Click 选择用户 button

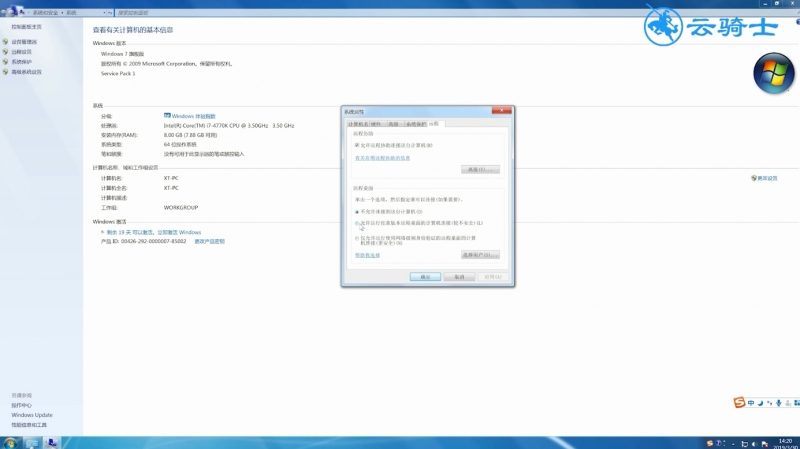point(480,255)
